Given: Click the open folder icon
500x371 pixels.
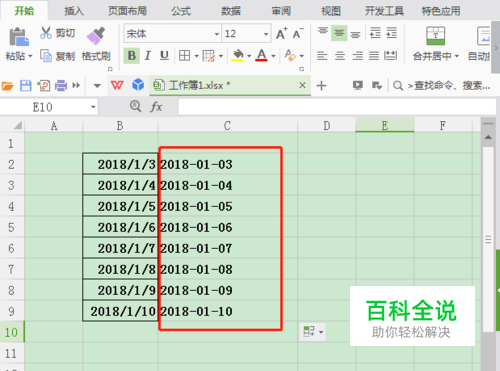Looking at the screenshot, I should (7, 86).
